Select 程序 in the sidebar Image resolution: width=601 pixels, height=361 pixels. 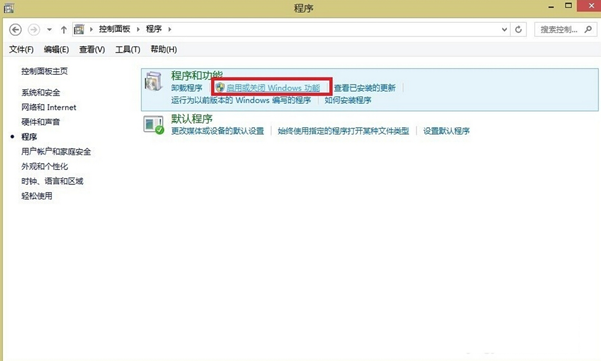click(29, 137)
